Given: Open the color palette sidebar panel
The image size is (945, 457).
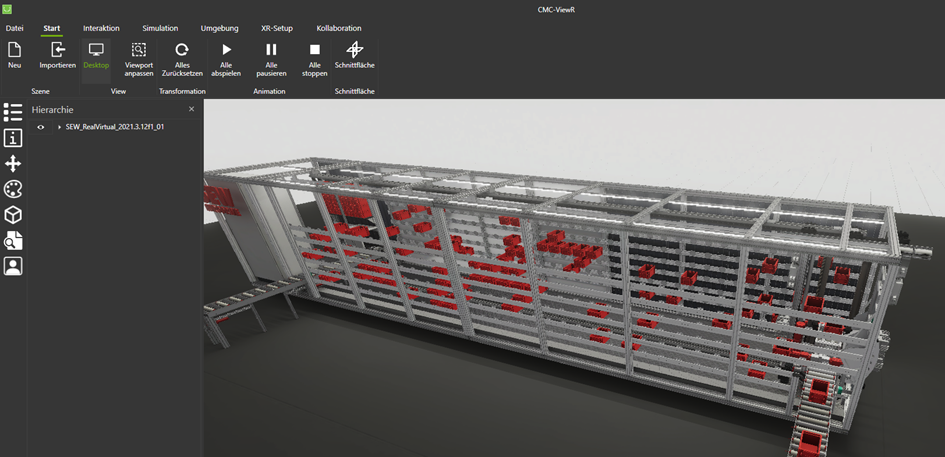Looking at the screenshot, I should point(13,189).
